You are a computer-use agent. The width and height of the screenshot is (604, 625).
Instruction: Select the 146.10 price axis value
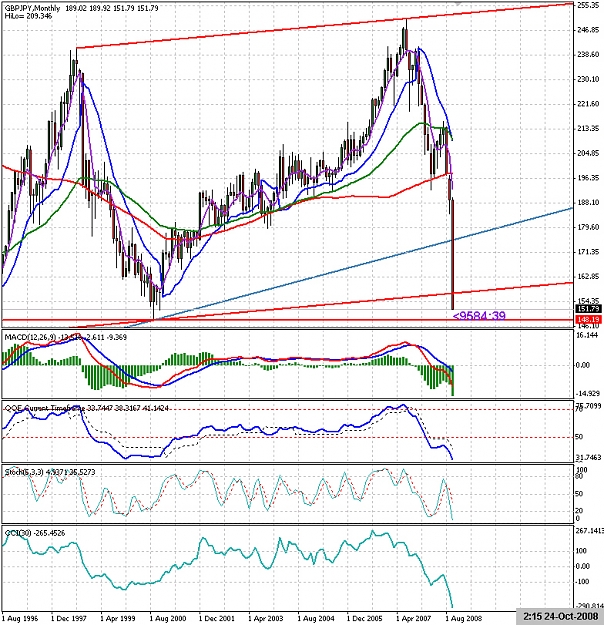coord(588,326)
